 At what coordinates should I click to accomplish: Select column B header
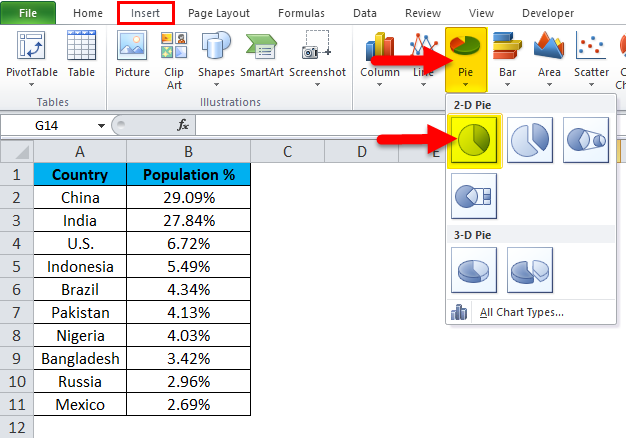[x=188, y=152]
